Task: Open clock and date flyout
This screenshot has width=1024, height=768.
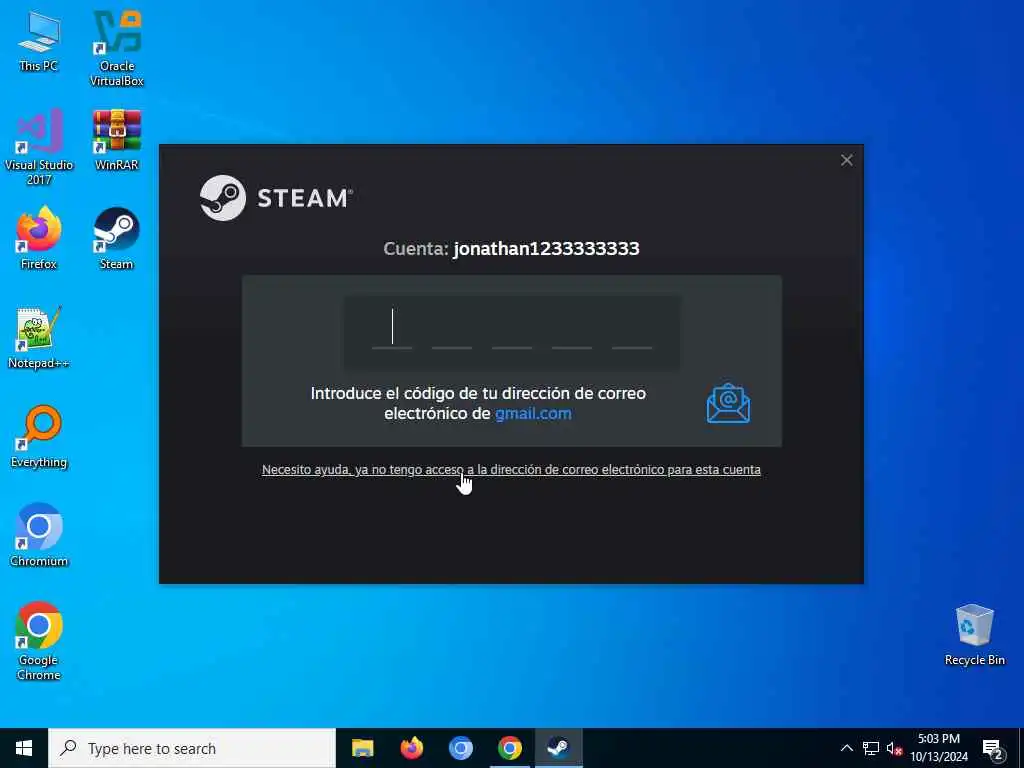Action: pos(939,748)
